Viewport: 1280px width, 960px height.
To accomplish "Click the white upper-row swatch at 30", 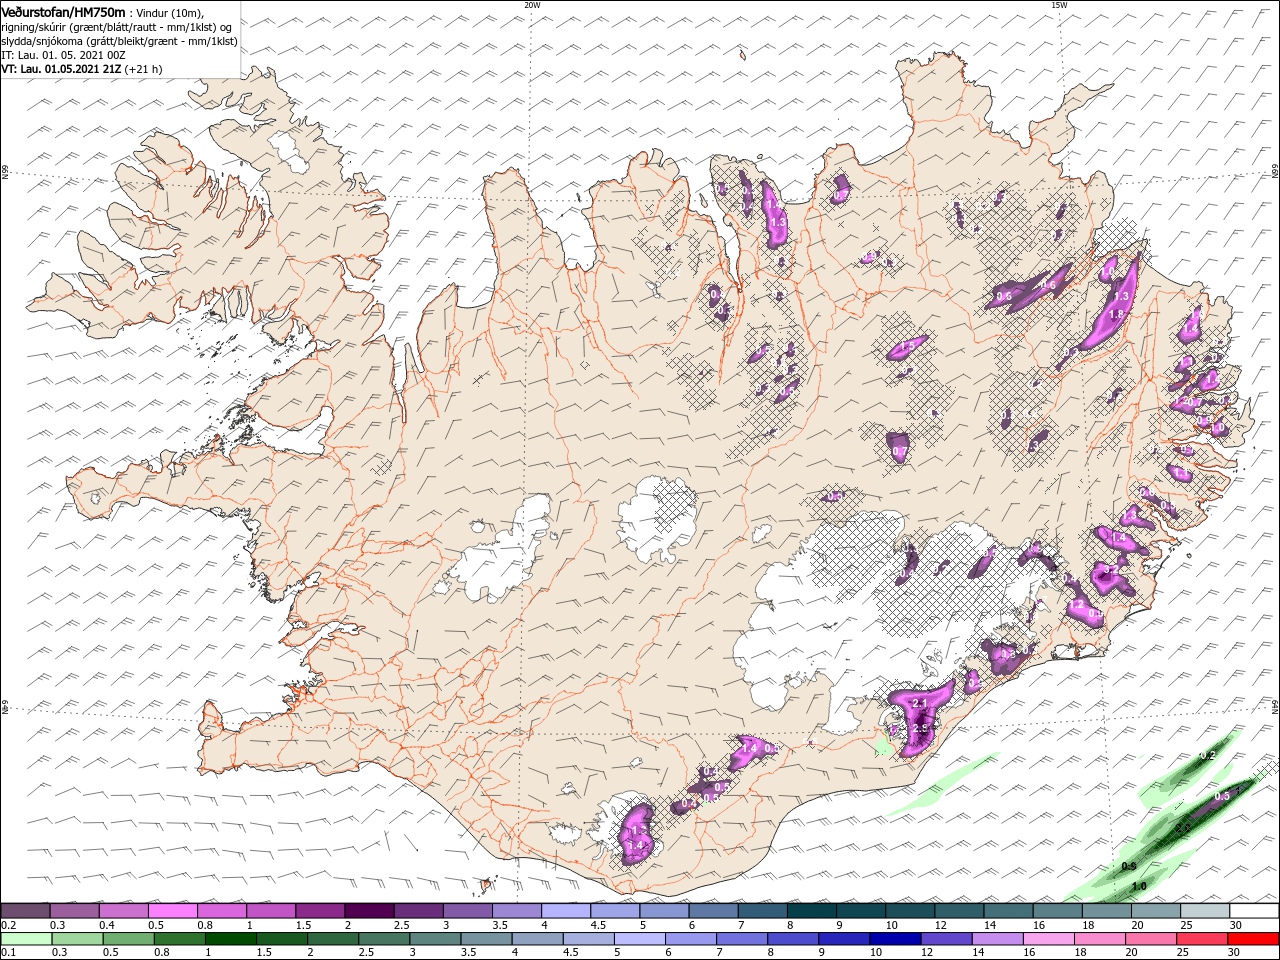I will (1254, 911).
